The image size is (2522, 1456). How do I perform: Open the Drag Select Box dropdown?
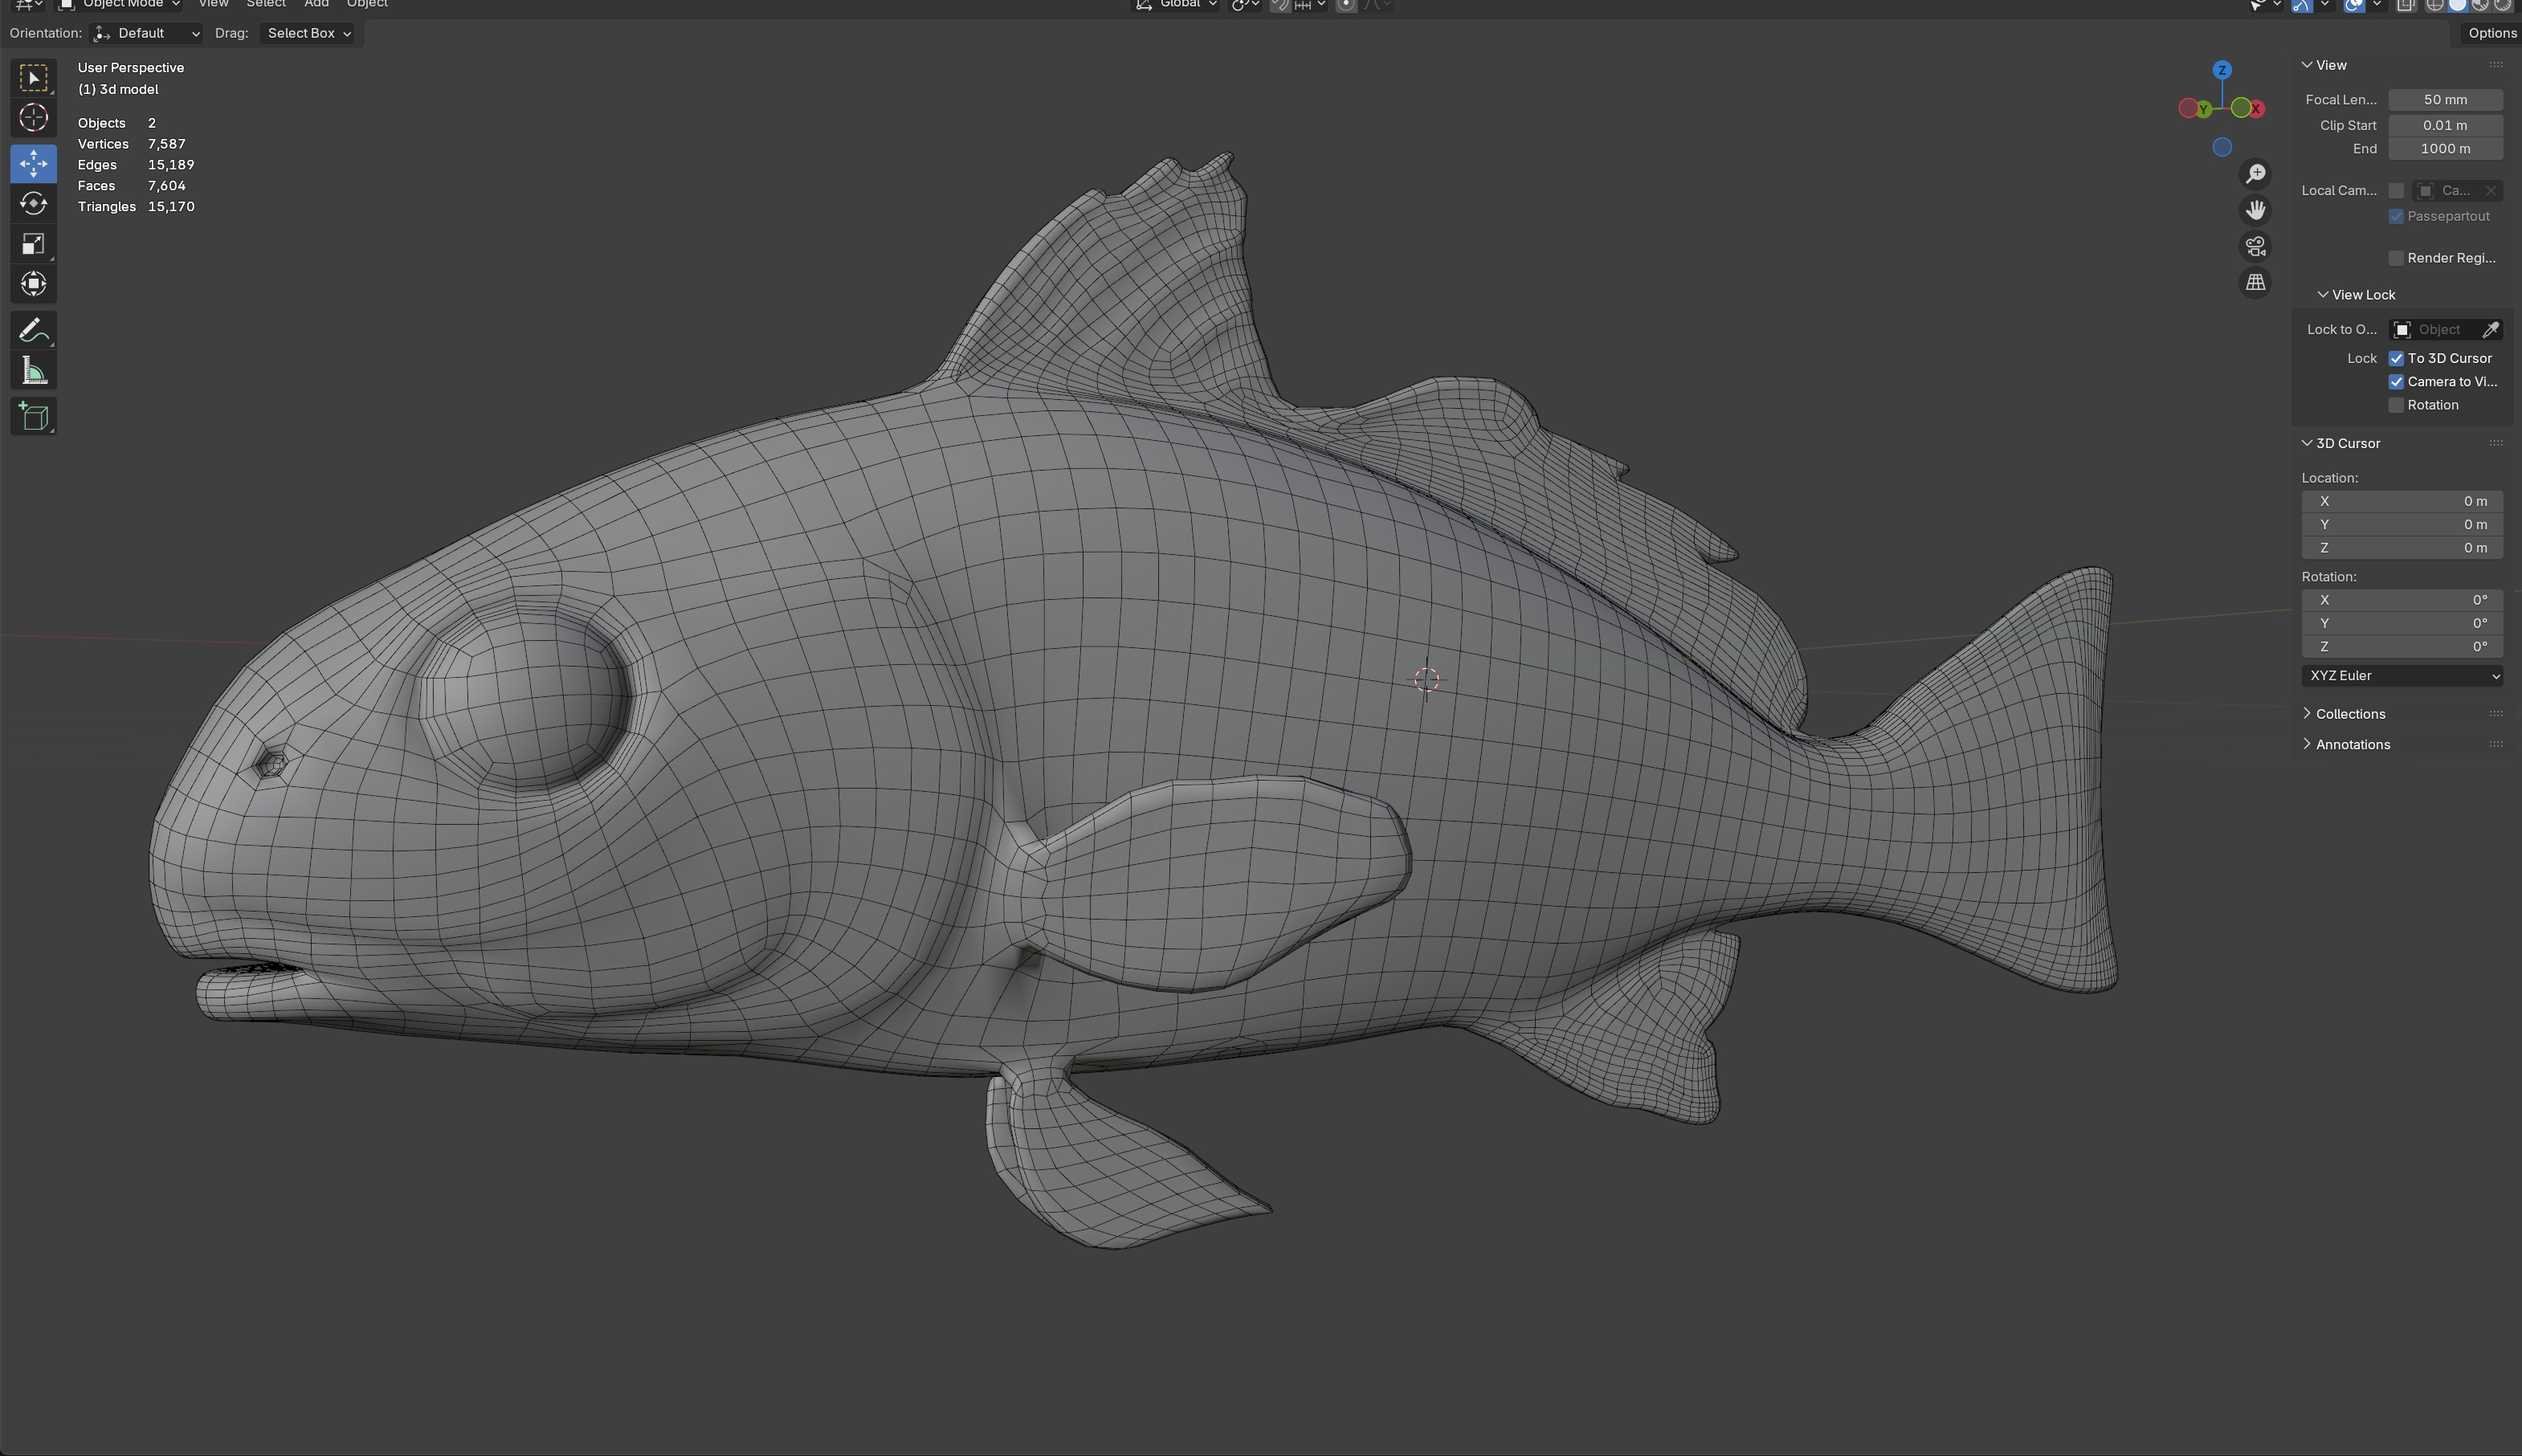(x=308, y=33)
